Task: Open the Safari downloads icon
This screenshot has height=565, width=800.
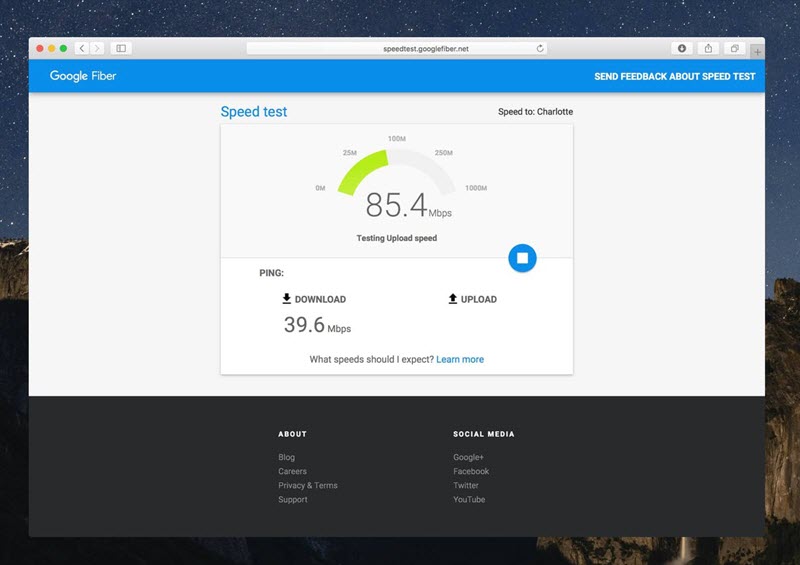Action: pos(682,48)
